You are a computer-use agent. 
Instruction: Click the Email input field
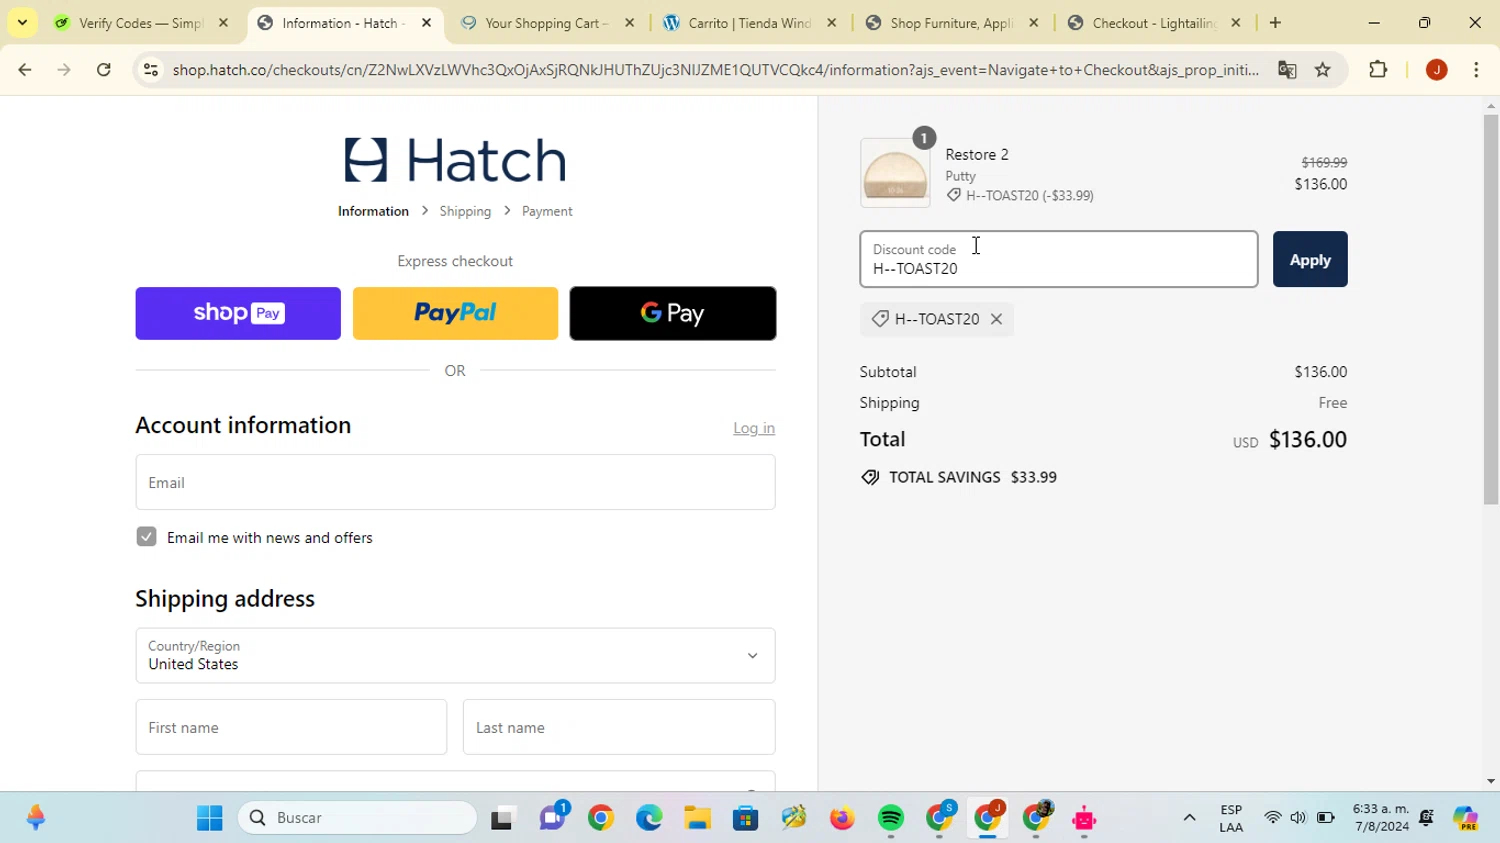tap(455, 482)
